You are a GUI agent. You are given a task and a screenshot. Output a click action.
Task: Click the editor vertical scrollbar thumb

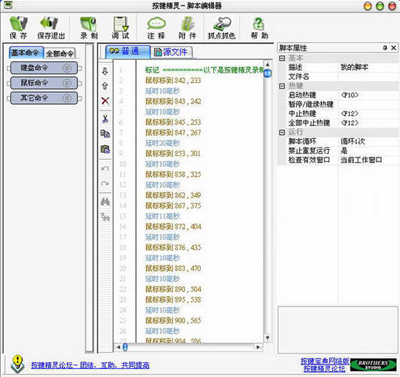[x=267, y=73]
